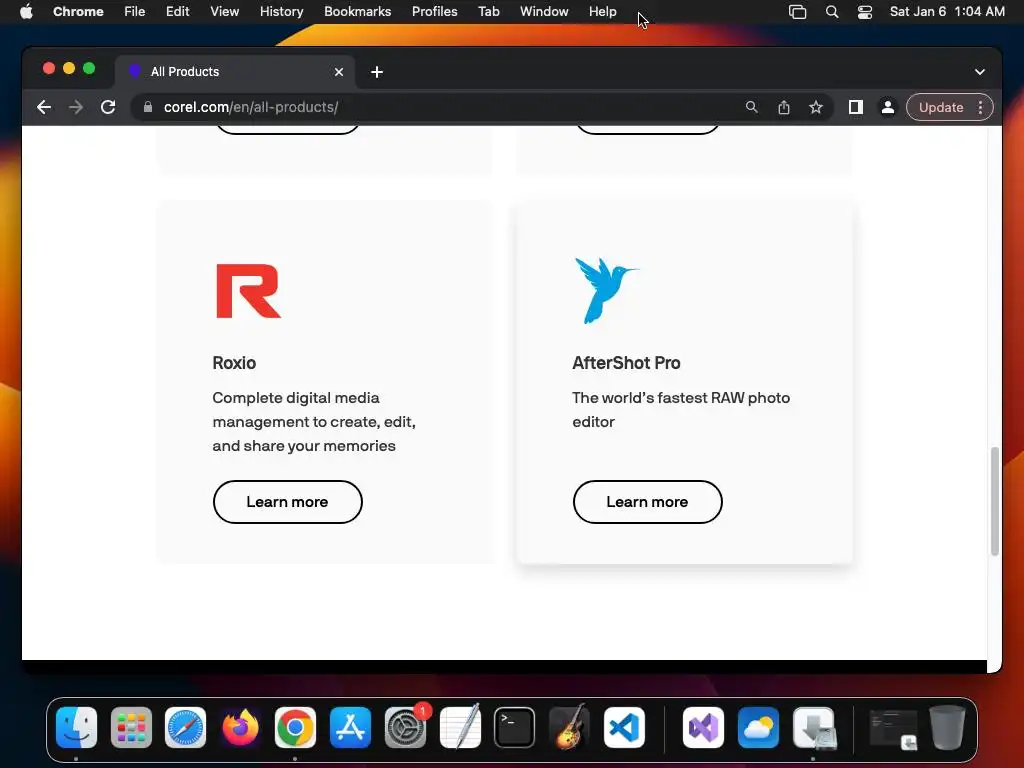The height and width of the screenshot is (768, 1024).
Task: Open the View menu
Action: [224, 12]
